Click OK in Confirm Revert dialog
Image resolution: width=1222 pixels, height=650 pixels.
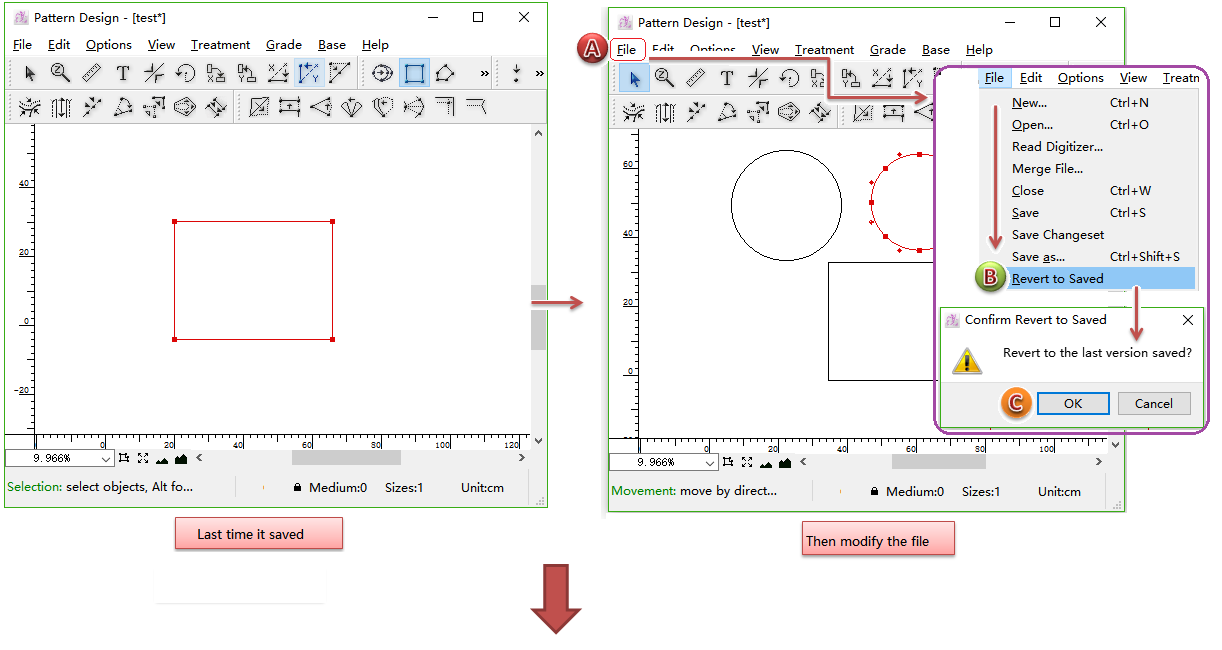pos(1072,403)
